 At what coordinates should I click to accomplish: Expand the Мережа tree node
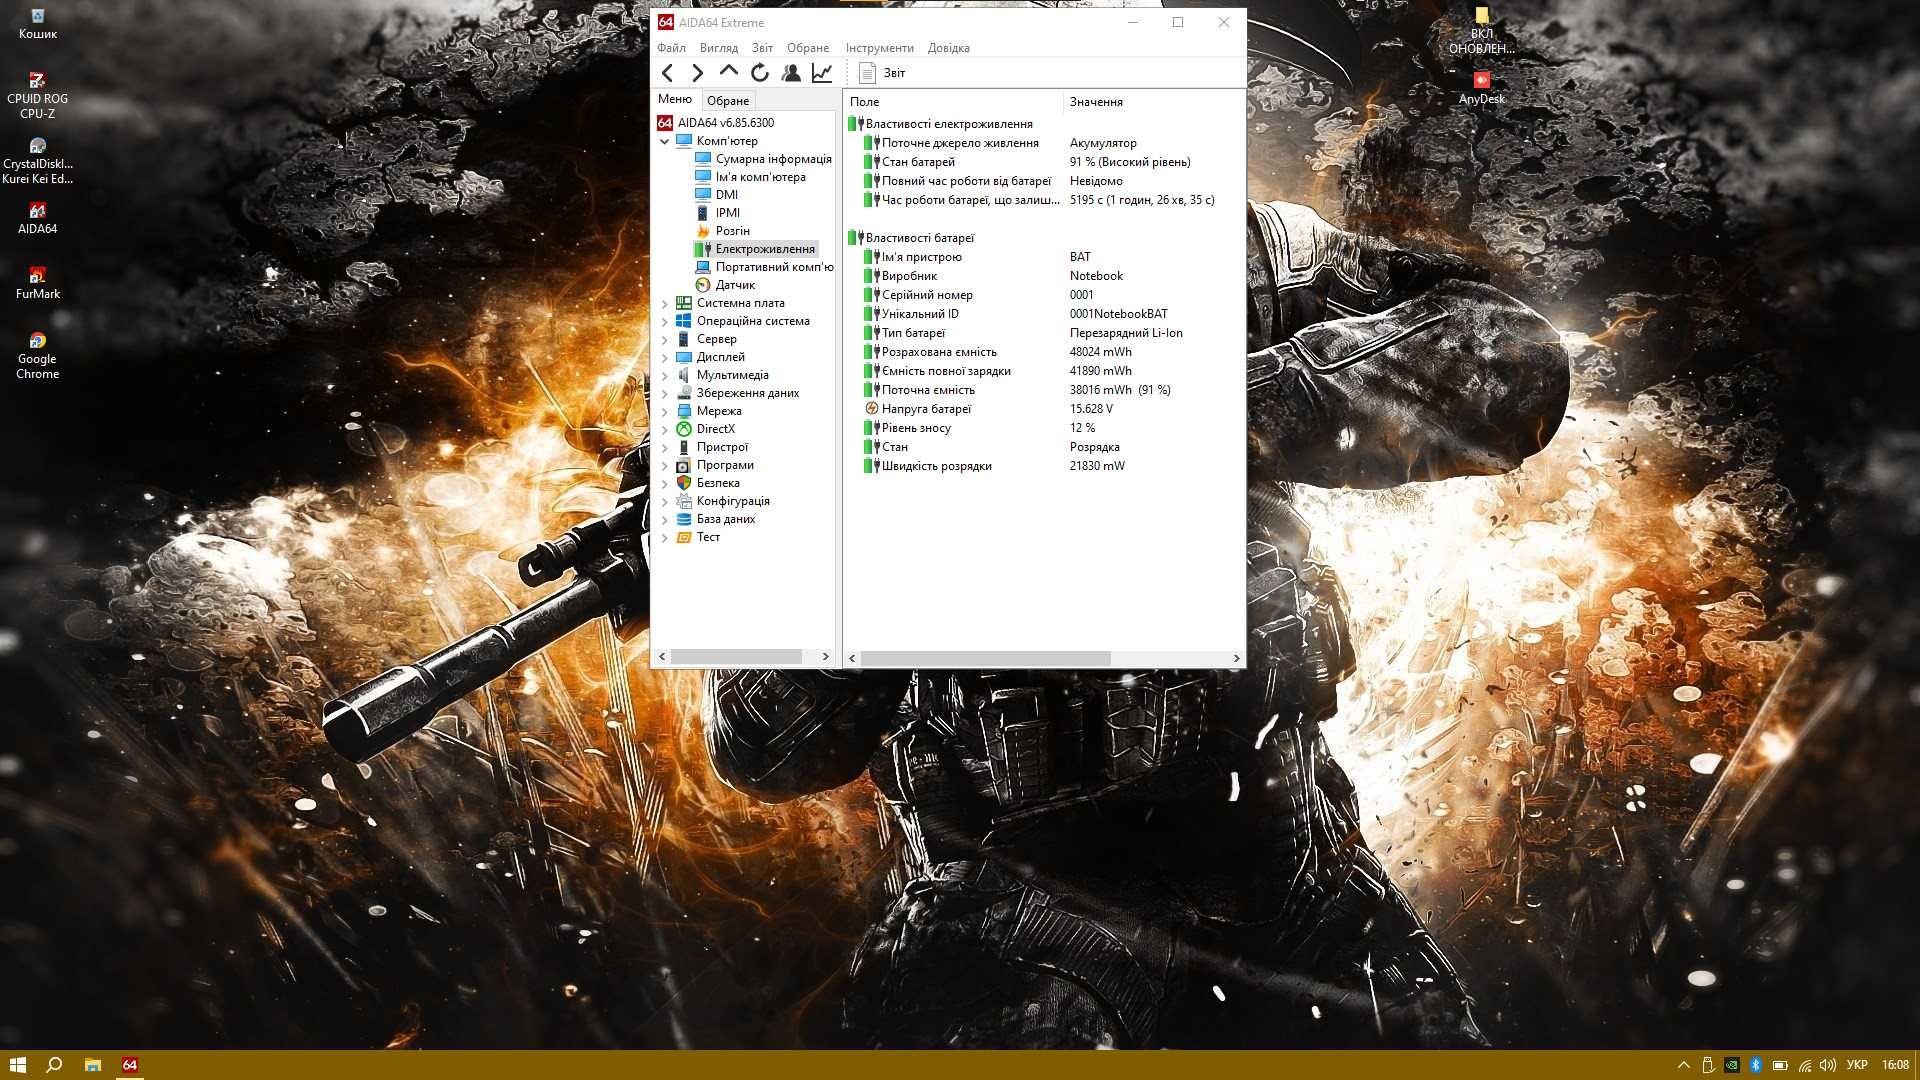[x=664, y=411]
